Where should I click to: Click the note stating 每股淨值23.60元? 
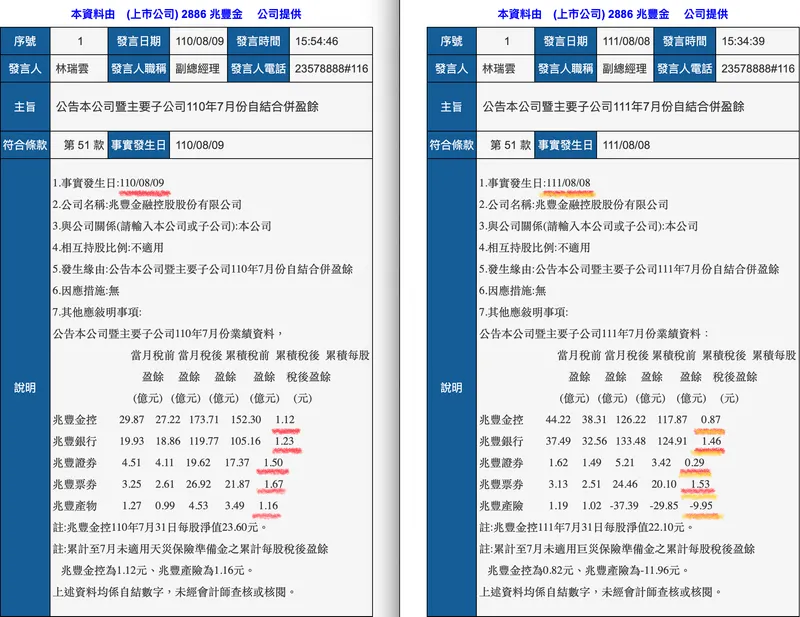160,527
